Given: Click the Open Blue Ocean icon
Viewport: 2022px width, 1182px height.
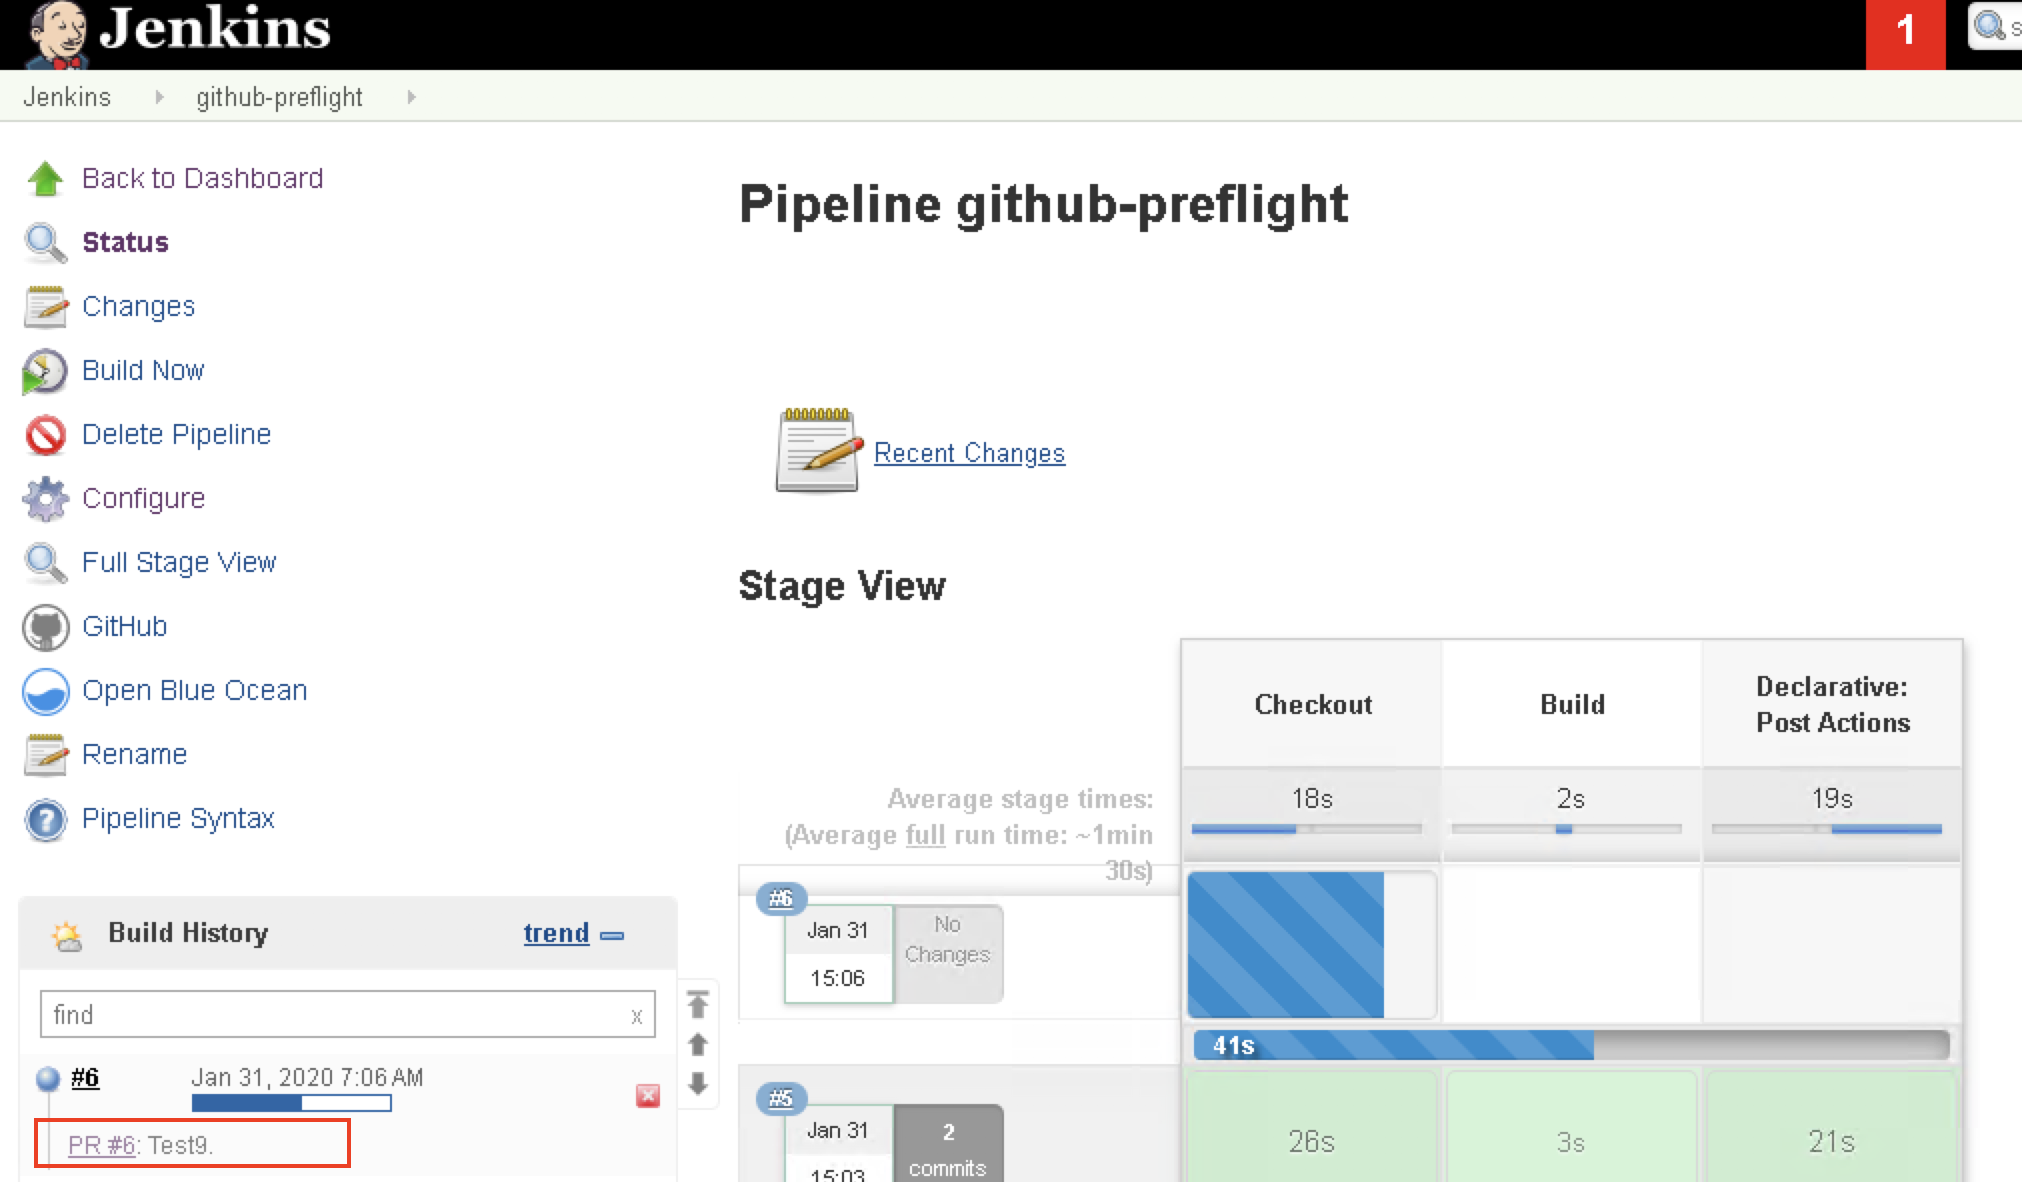Looking at the screenshot, I should click(x=45, y=691).
